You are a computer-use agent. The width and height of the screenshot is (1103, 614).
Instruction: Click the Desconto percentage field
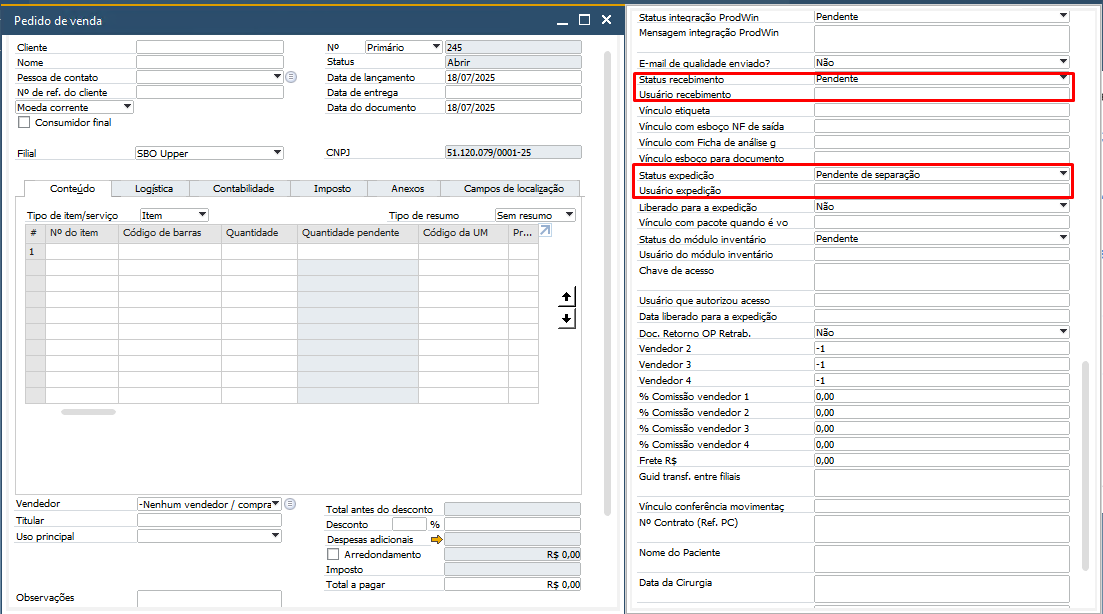coord(409,524)
